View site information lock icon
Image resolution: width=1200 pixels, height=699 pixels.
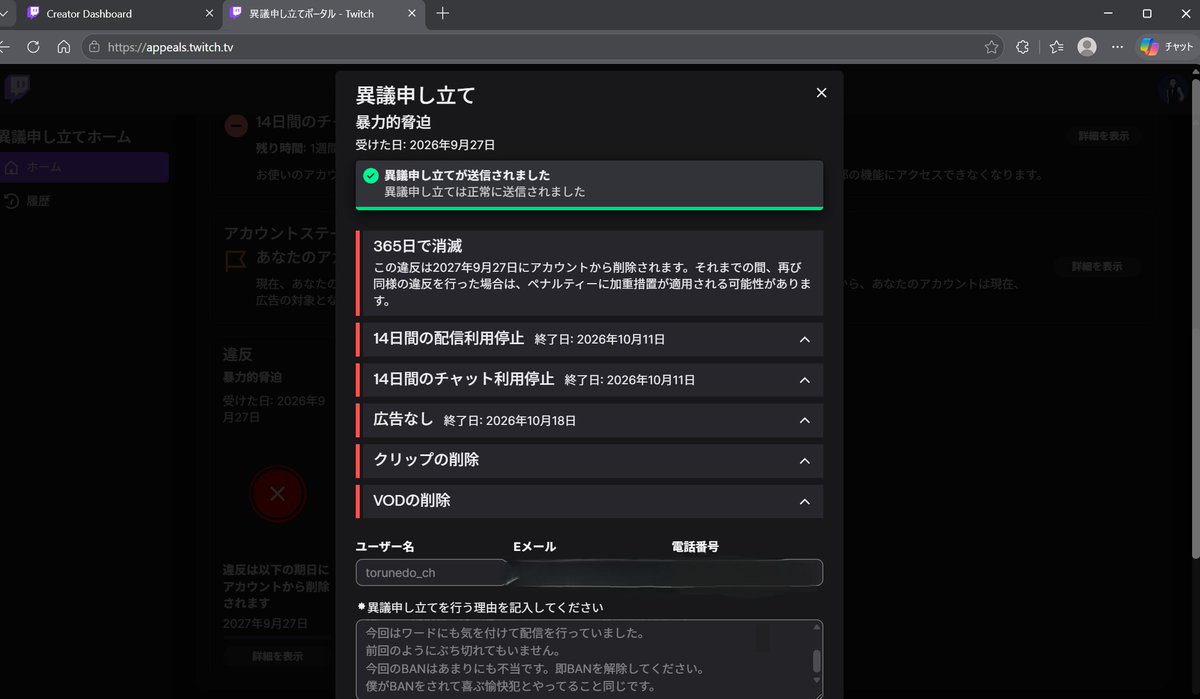(94, 47)
